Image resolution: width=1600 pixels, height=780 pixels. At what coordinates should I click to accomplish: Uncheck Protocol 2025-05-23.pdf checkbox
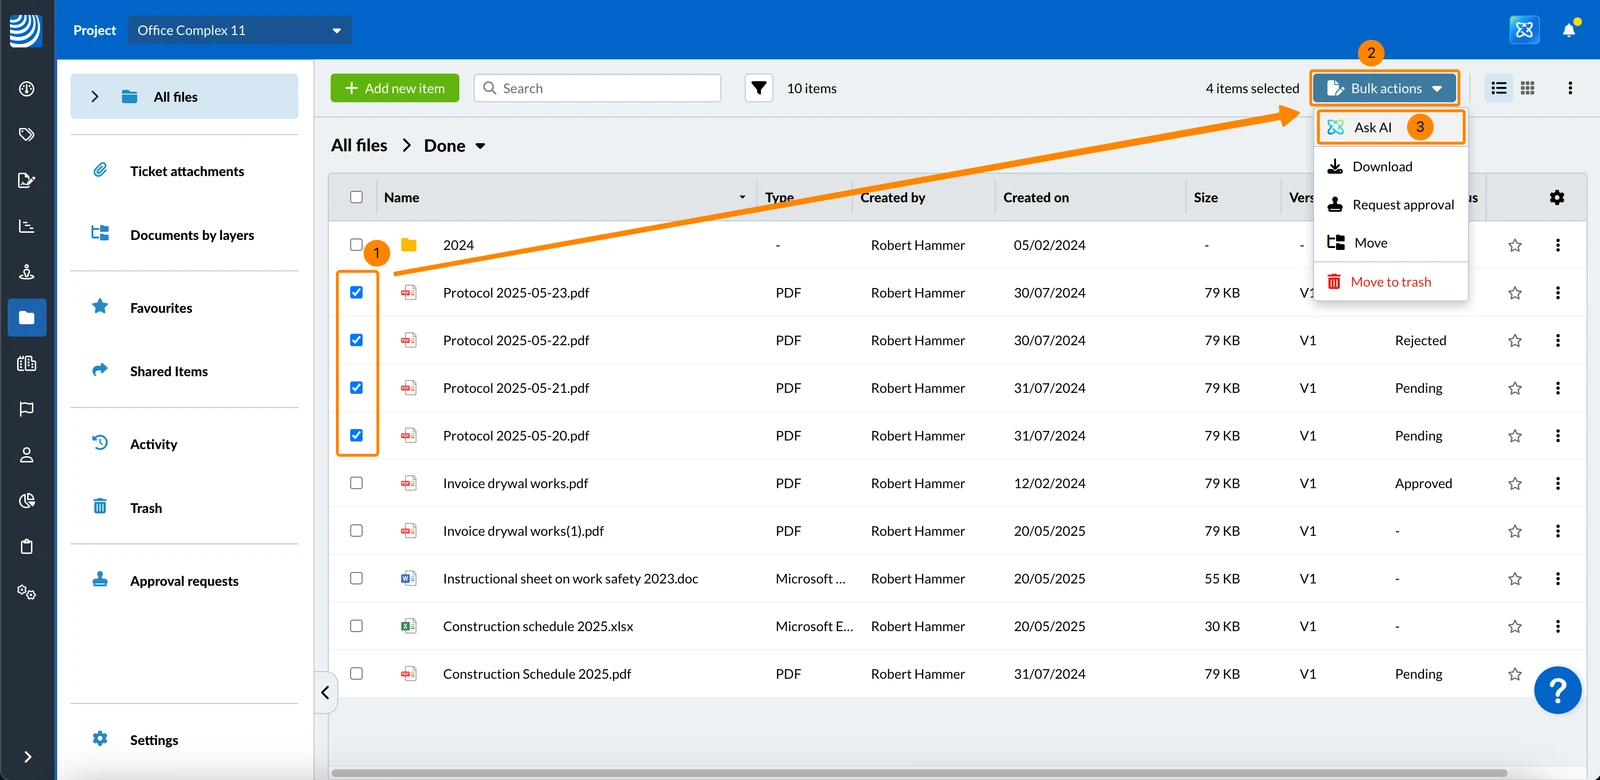(x=356, y=293)
